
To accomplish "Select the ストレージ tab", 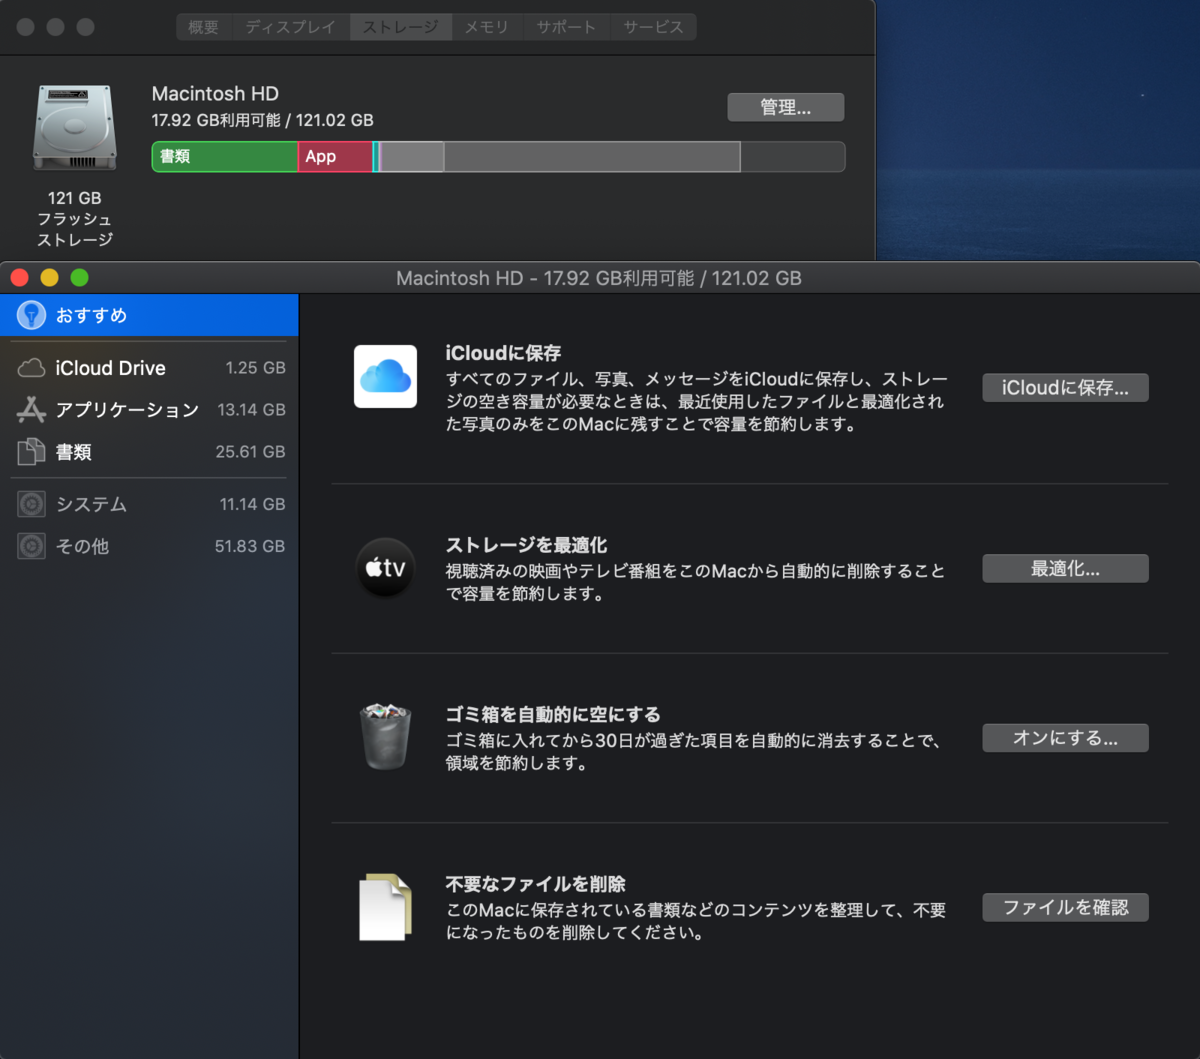I will pyautogui.click(x=400, y=27).
